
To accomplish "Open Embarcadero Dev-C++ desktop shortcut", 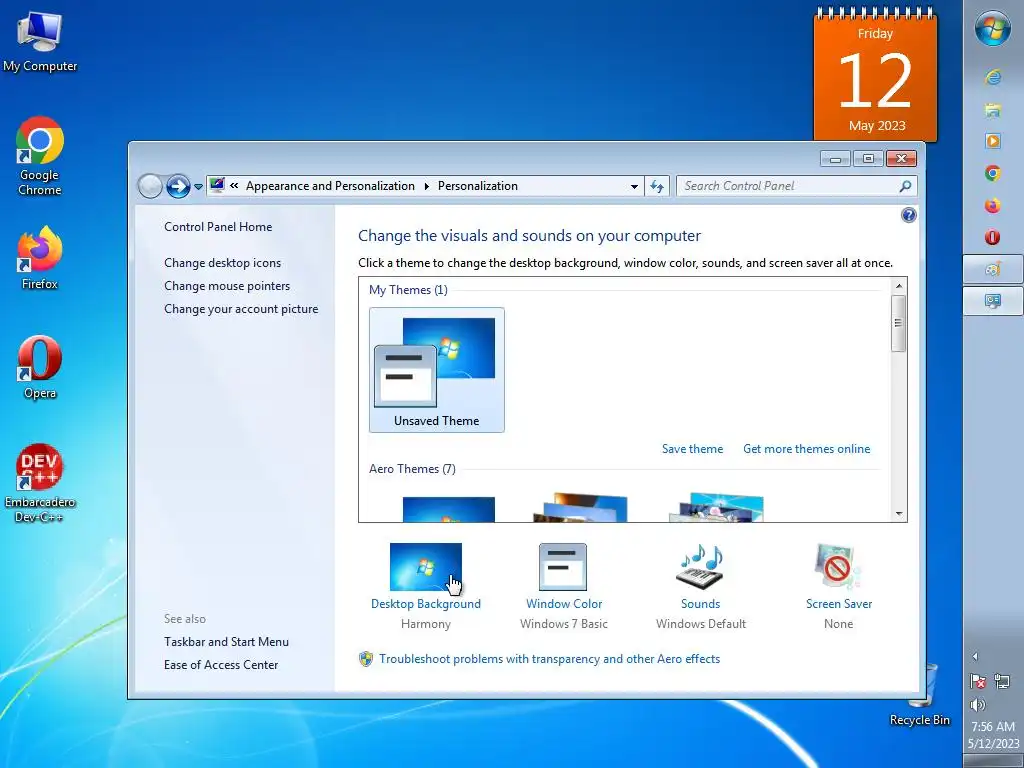I will point(40,482).
